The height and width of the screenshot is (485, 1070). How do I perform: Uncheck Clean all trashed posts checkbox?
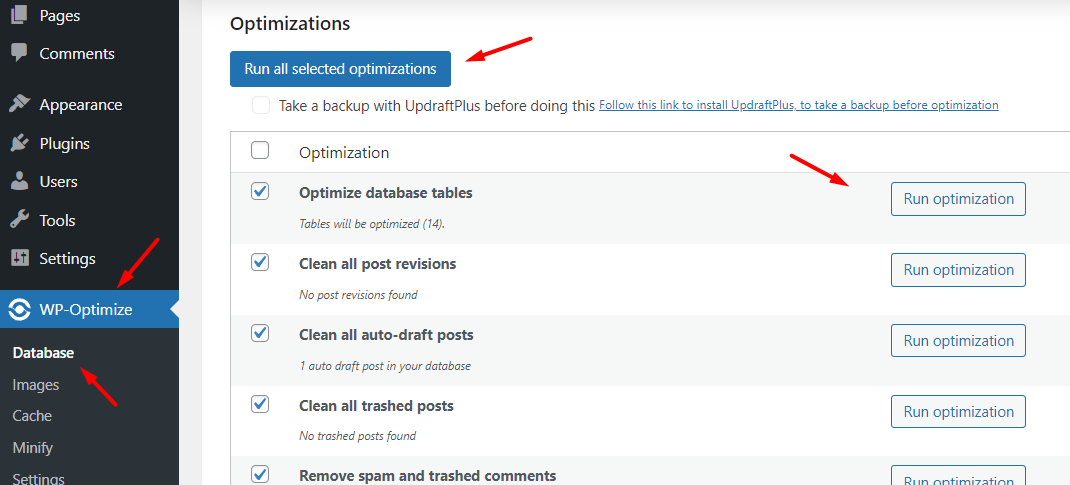260,404
